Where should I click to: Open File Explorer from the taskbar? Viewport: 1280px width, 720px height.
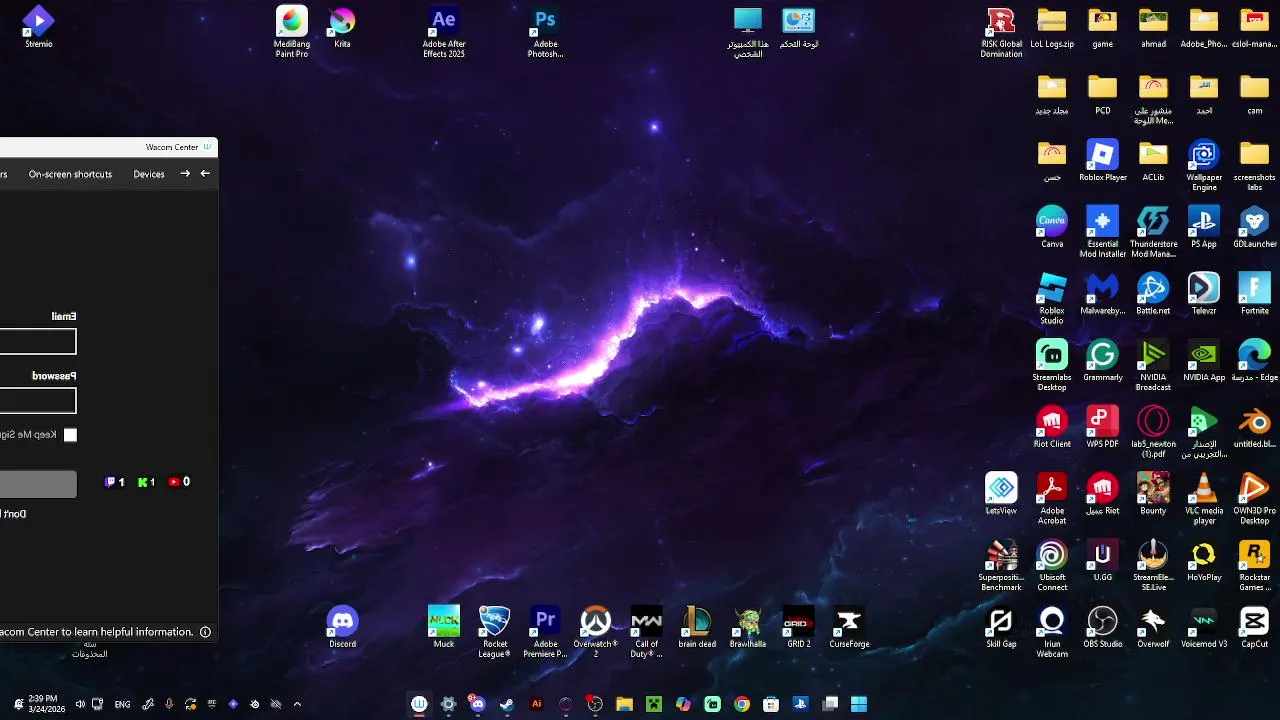[624, 704]
